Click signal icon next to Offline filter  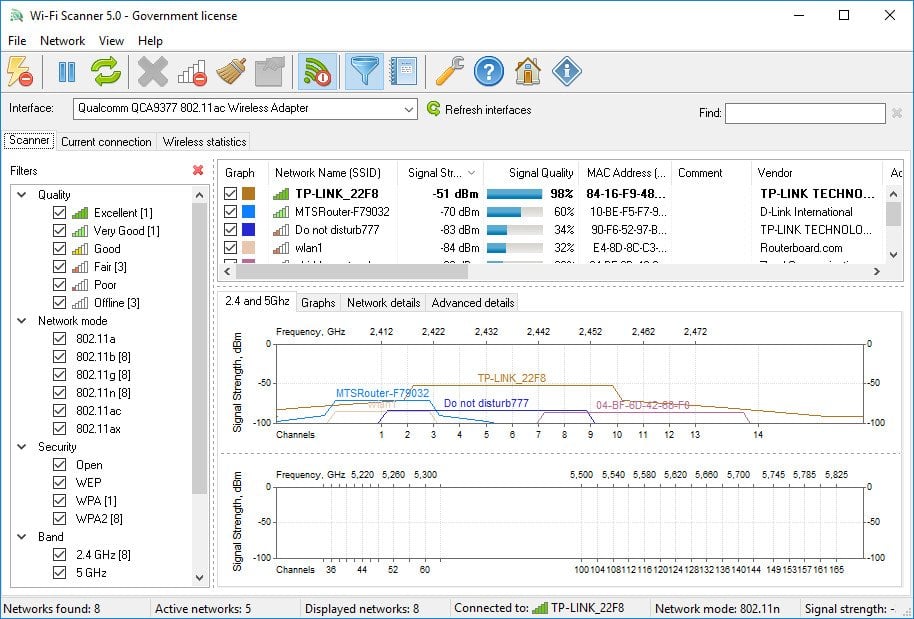80,303
